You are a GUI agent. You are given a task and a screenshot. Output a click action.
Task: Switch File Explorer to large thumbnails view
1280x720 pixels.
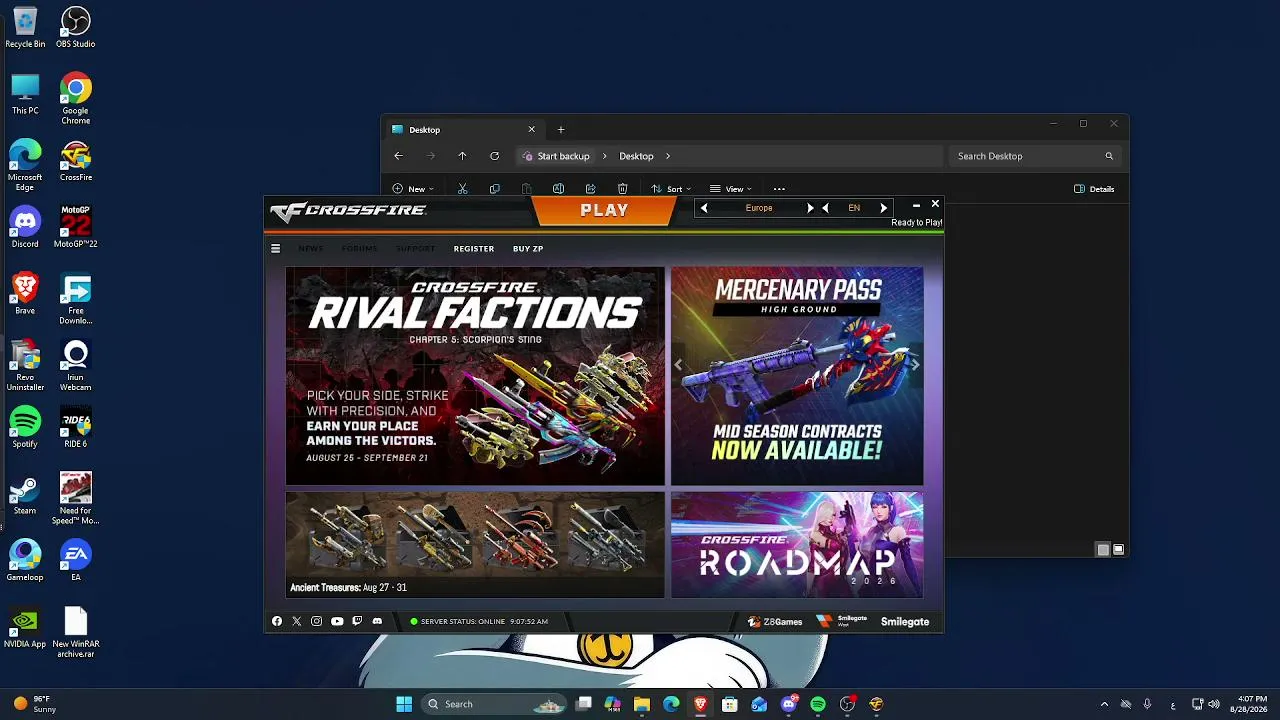[x=1118, y=549]
